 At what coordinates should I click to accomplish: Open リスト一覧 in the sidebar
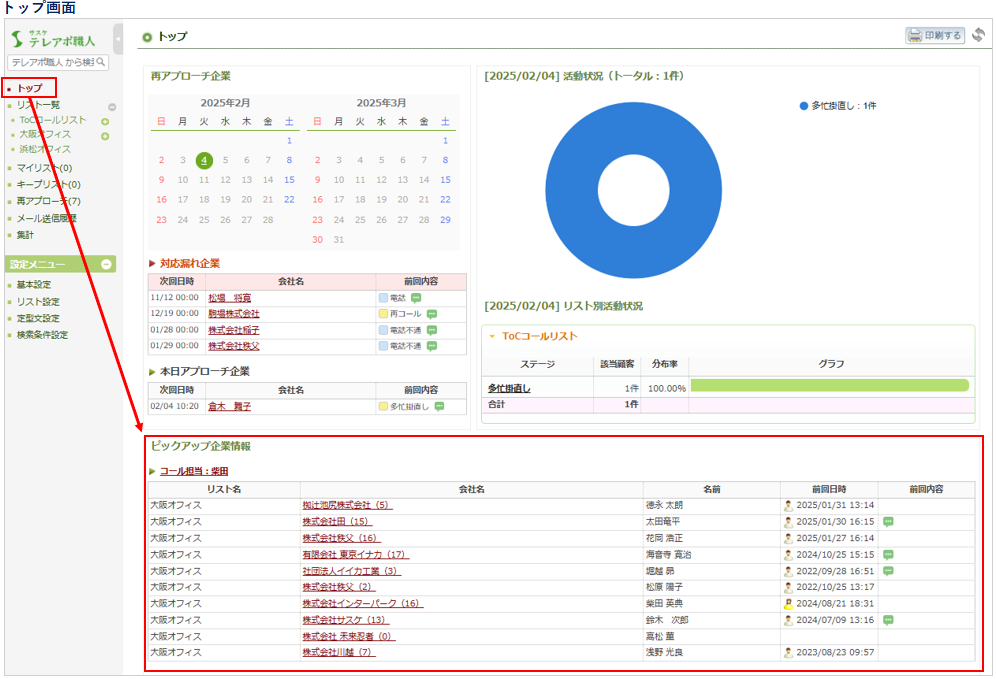coord(38,105)
